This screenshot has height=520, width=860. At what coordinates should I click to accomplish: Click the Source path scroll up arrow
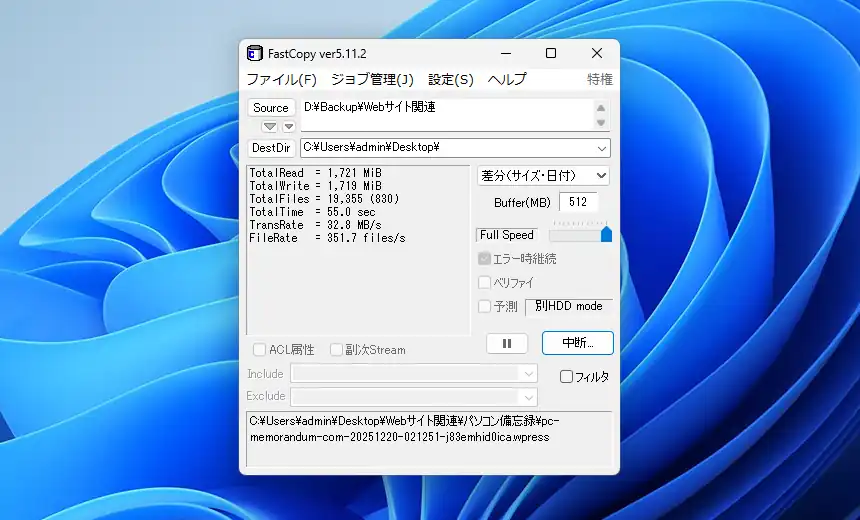(601, 108)
